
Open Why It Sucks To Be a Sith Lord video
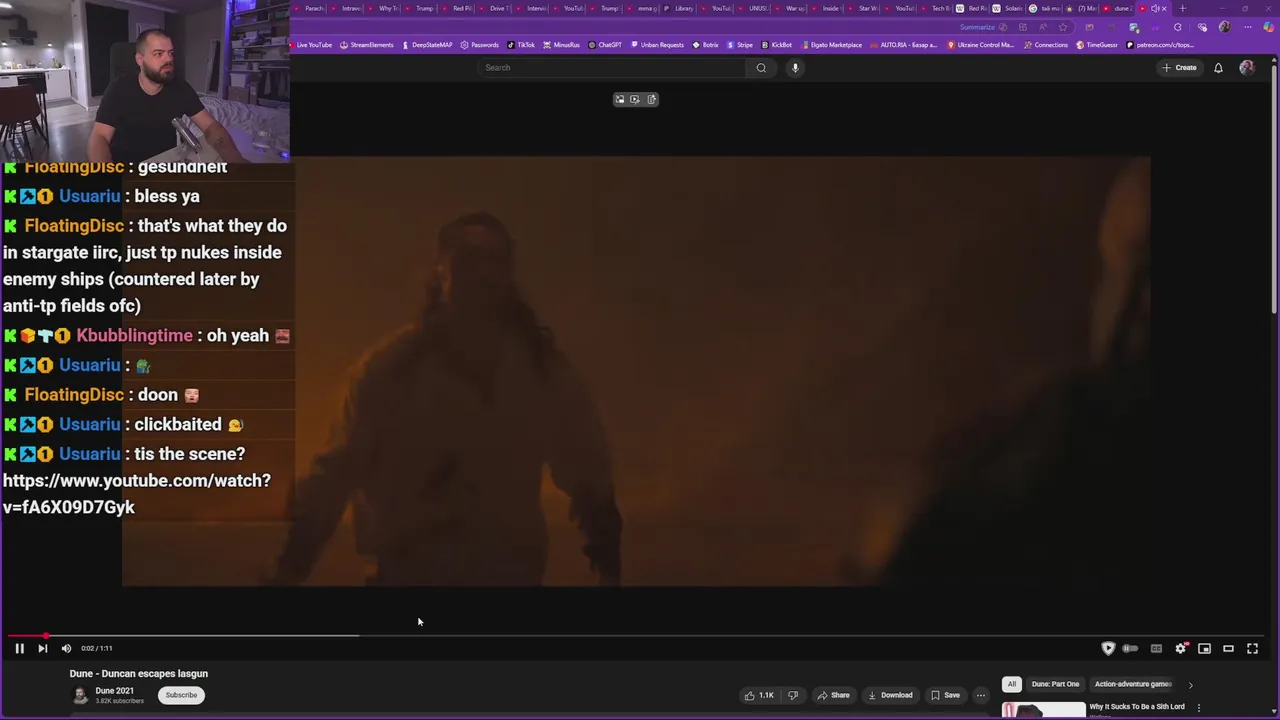pyautogui.click(x=1136, y=707)
